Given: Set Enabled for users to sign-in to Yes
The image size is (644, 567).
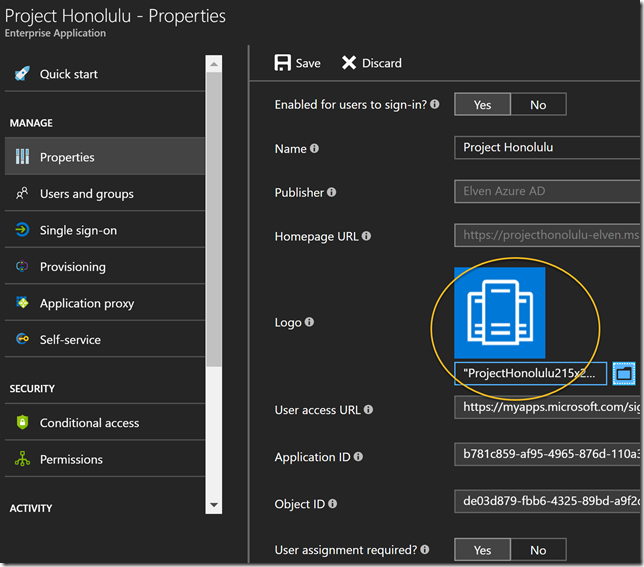Looking at the screenshot, I should point(482,104).
